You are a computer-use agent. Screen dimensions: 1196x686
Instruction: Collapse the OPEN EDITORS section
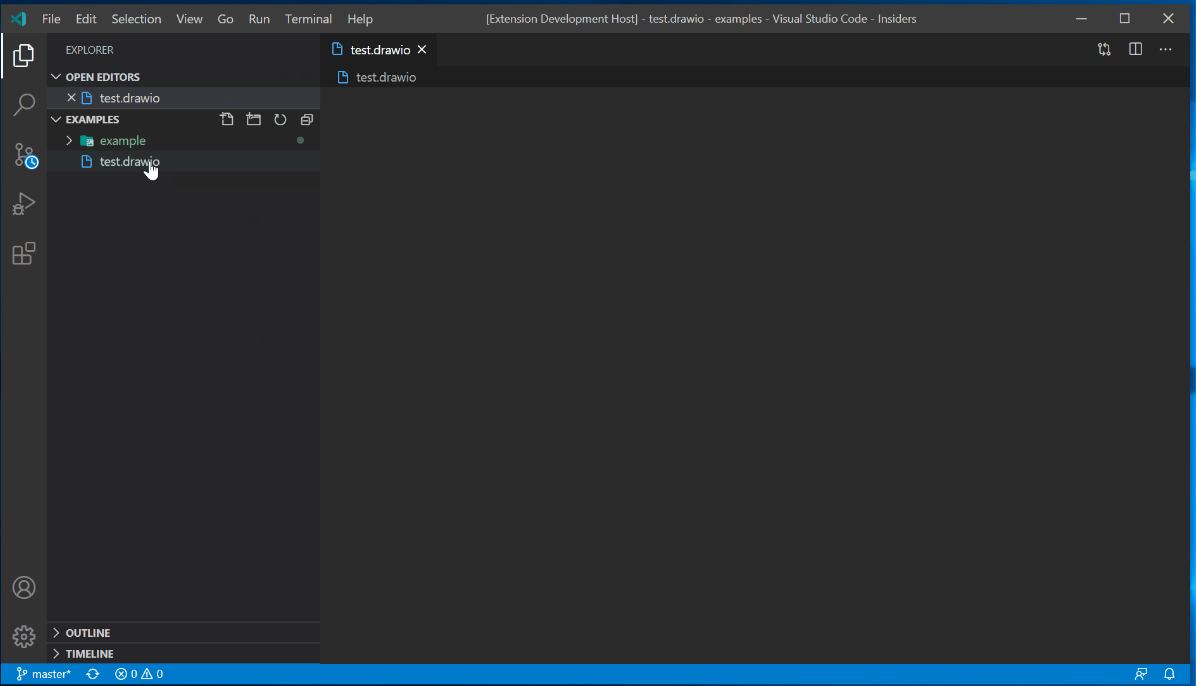[x=56, y=76]
